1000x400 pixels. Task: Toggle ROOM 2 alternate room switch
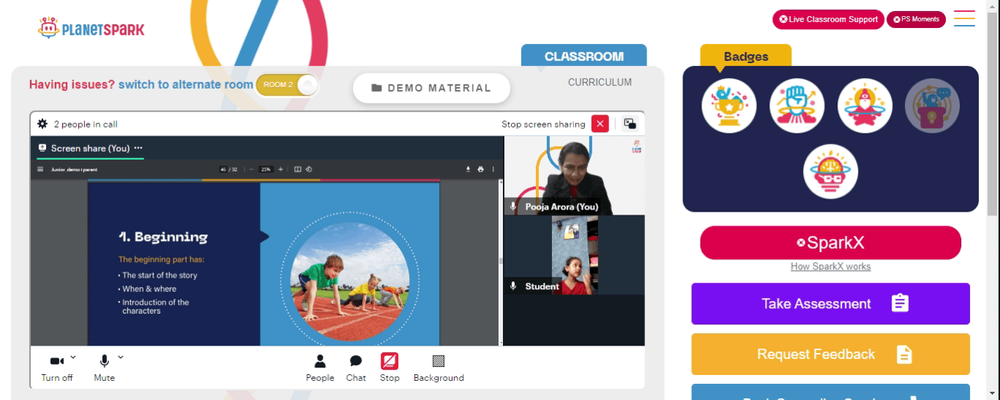(x=287, y=85)
